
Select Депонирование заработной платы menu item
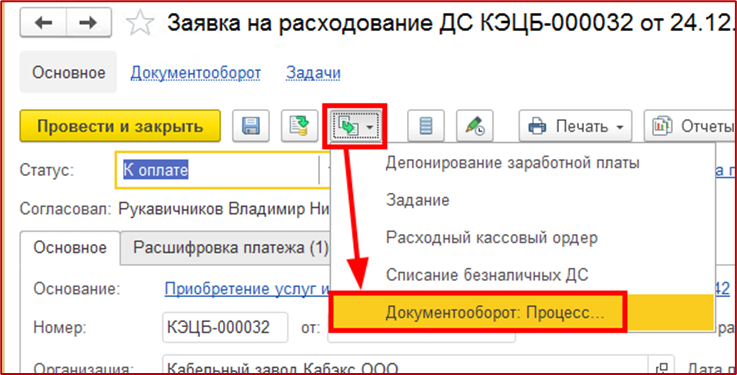coord(522,163)
